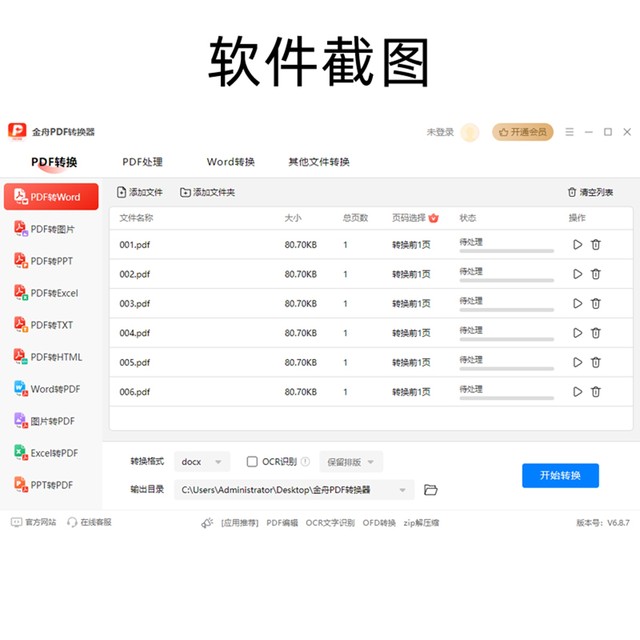
Task: Open the PDF转图片 conversion mode
Action: [x=44, y=229]
